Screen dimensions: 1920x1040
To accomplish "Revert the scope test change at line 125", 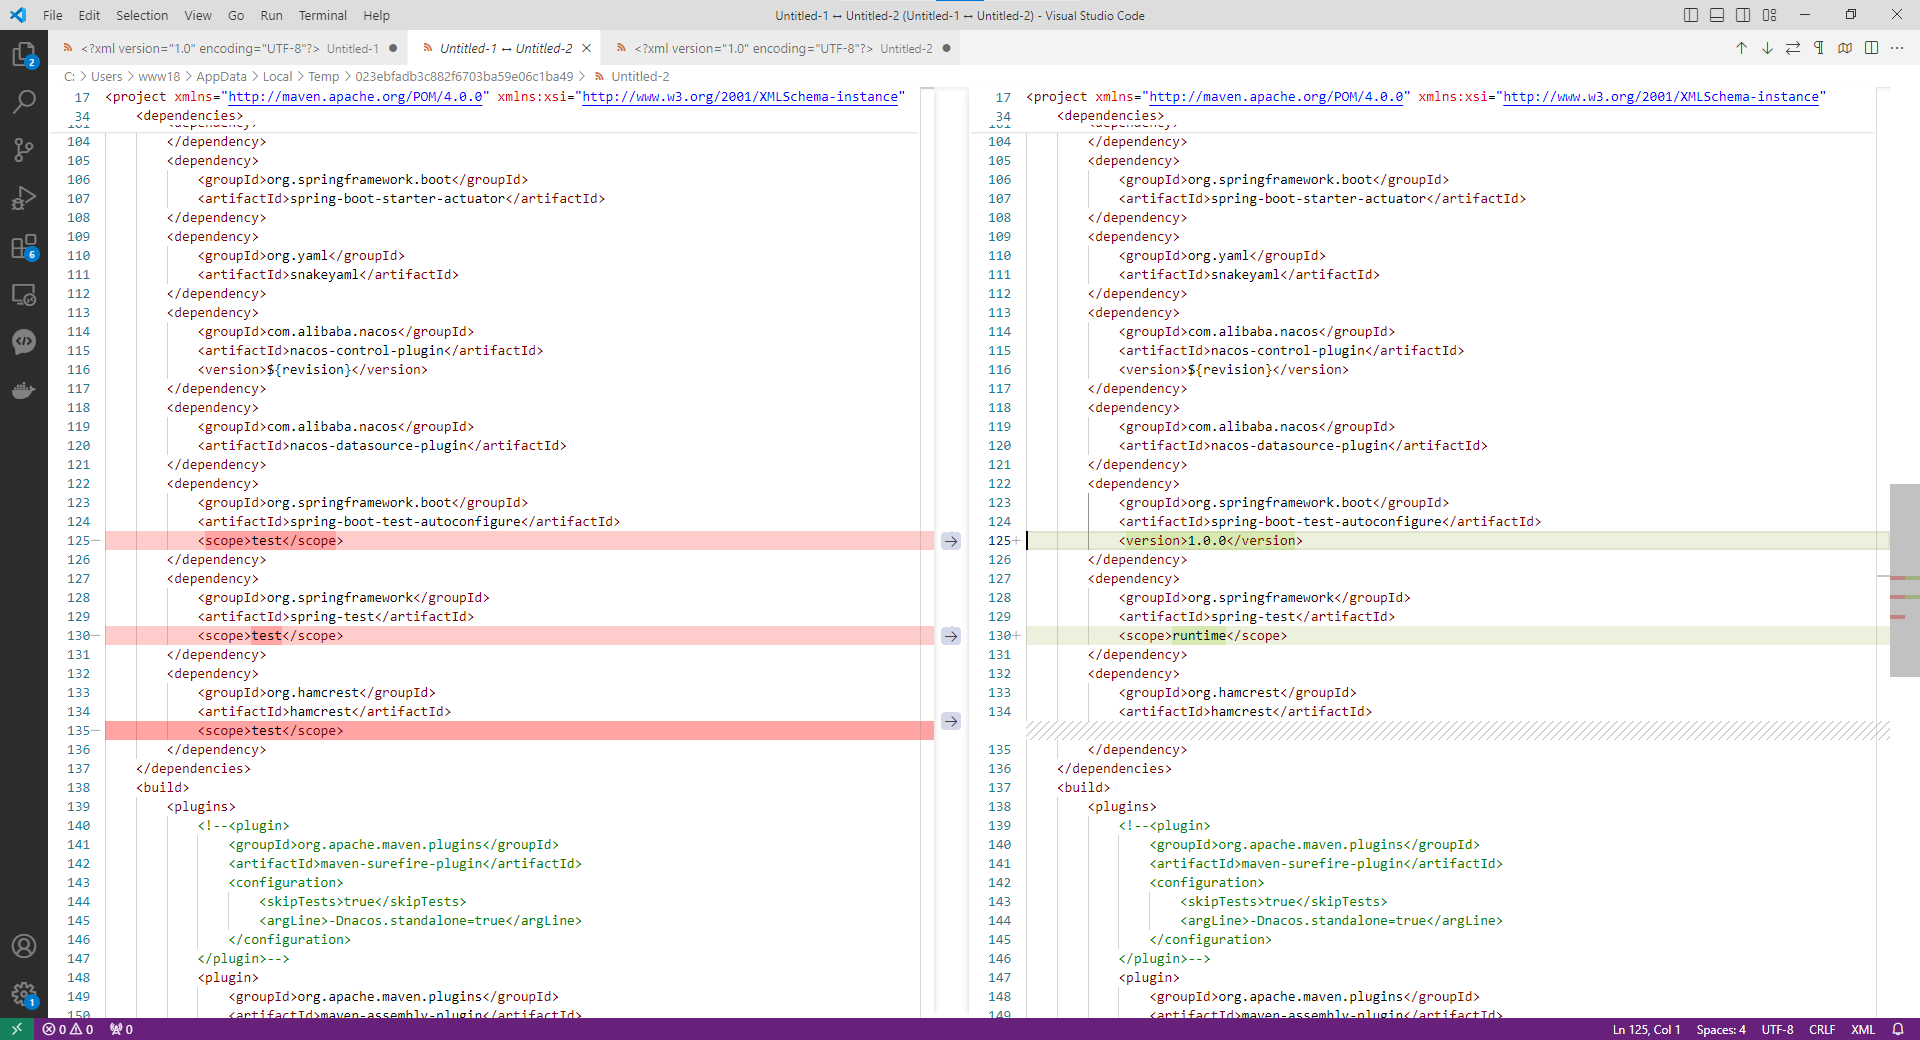I will coord(951,541).
